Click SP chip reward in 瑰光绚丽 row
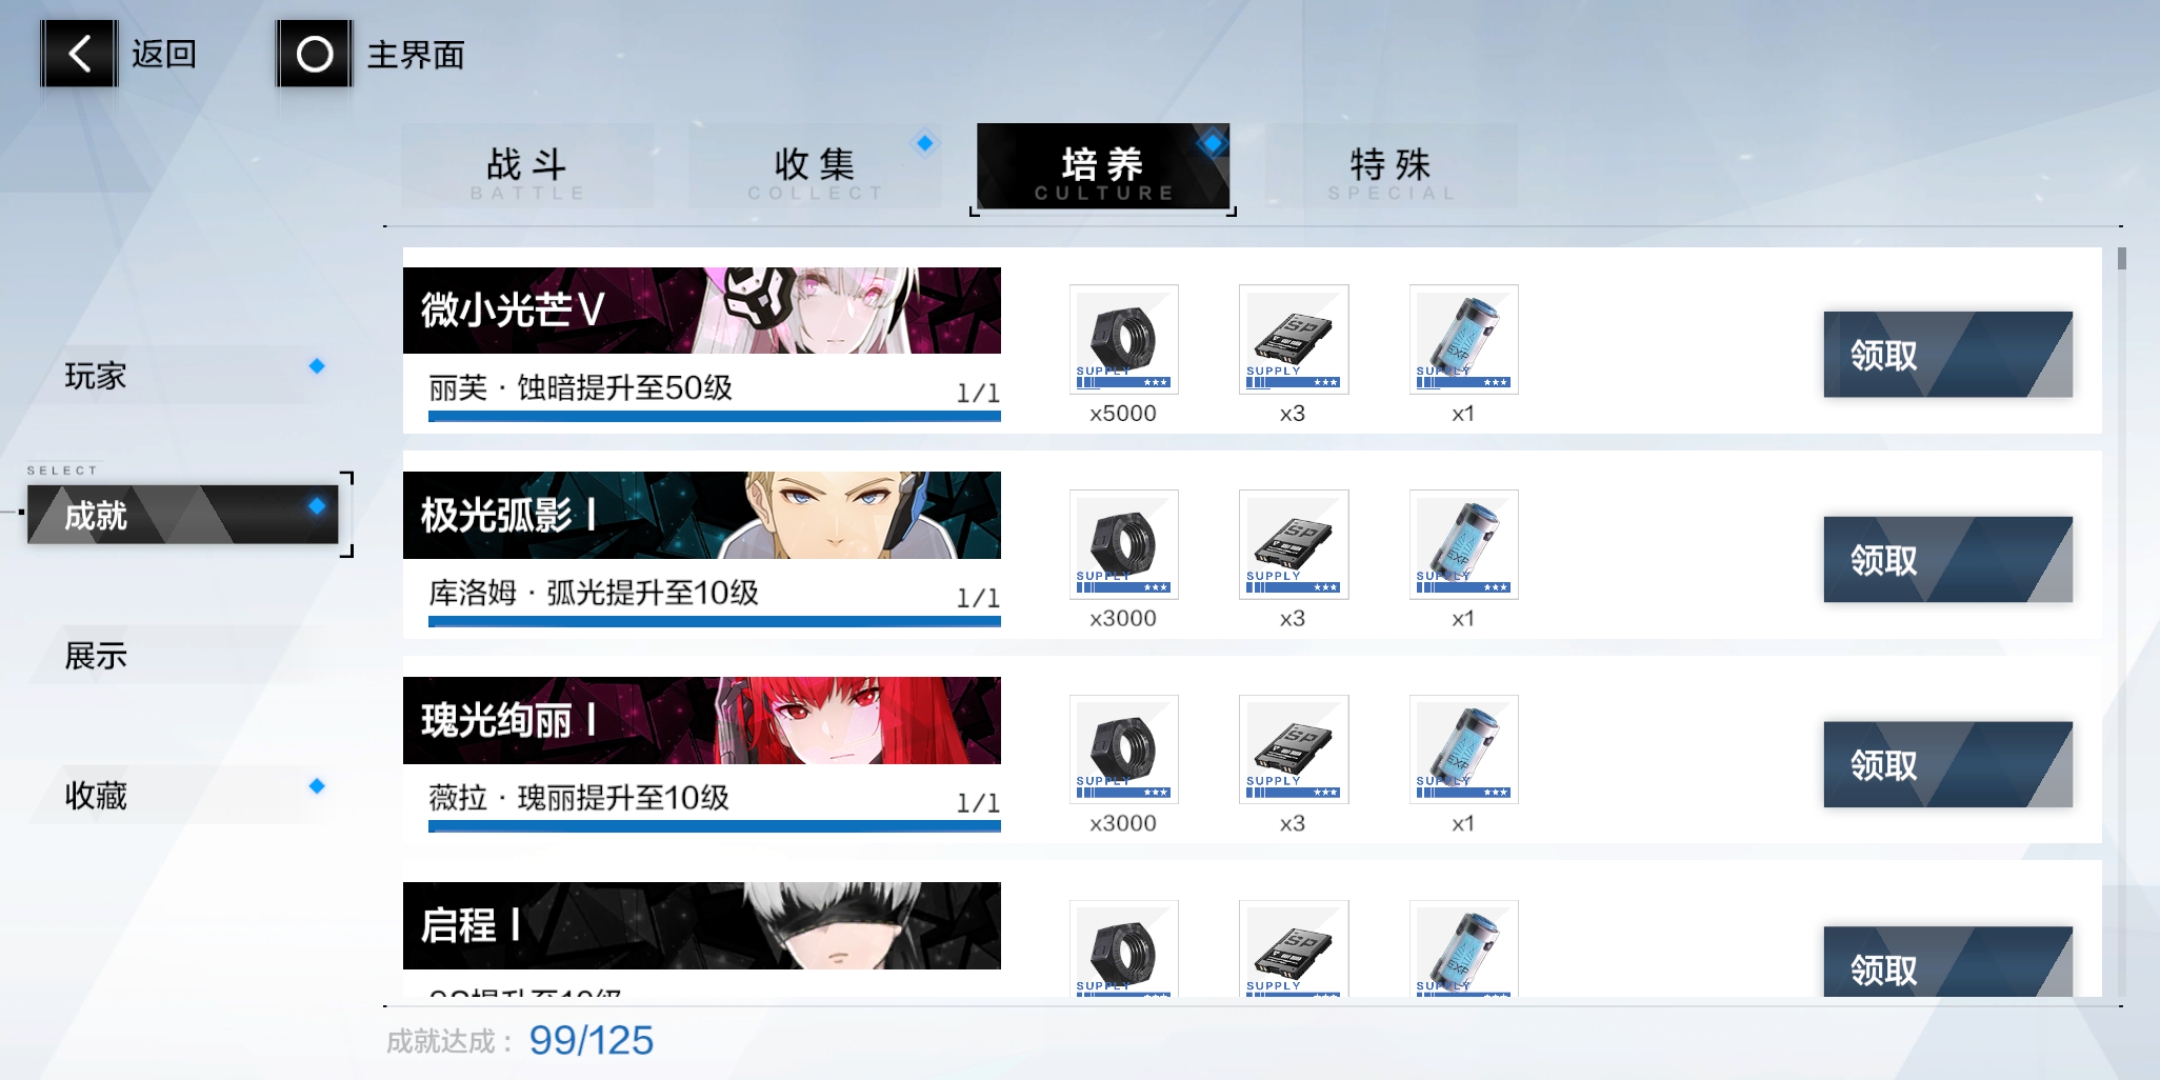 coord(1293,749)
